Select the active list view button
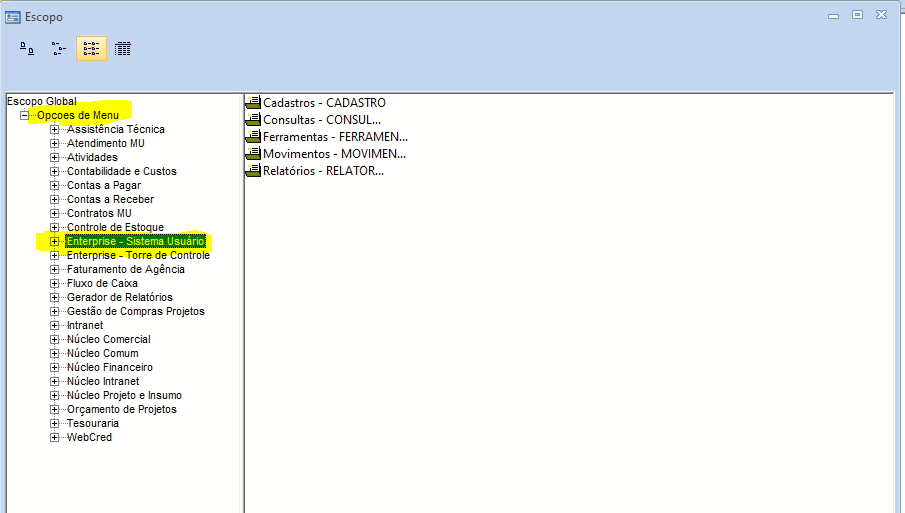This screenshot has width=905, height=513. point(91,48)
